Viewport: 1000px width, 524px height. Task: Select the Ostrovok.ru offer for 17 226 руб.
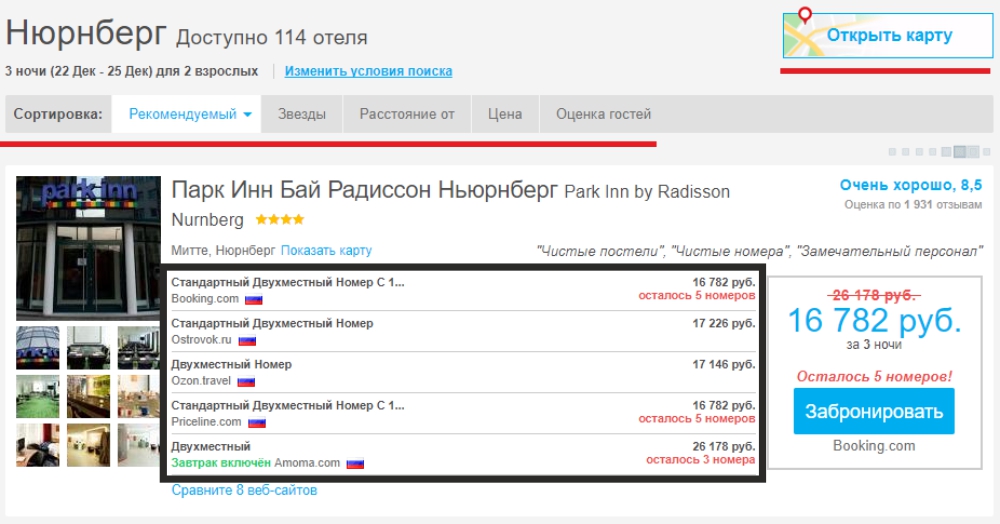click(463, 331)
